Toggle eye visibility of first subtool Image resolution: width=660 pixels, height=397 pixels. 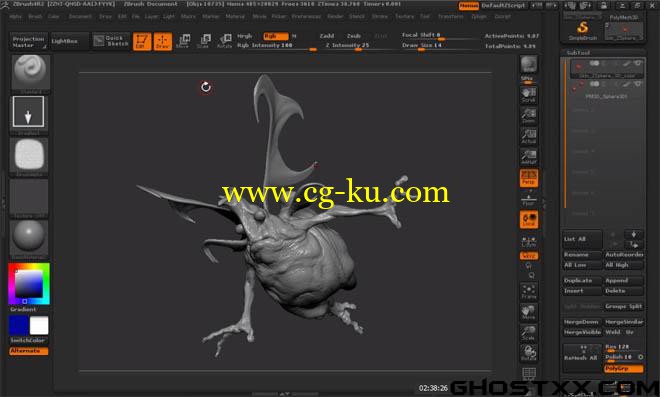pos(638,63)
